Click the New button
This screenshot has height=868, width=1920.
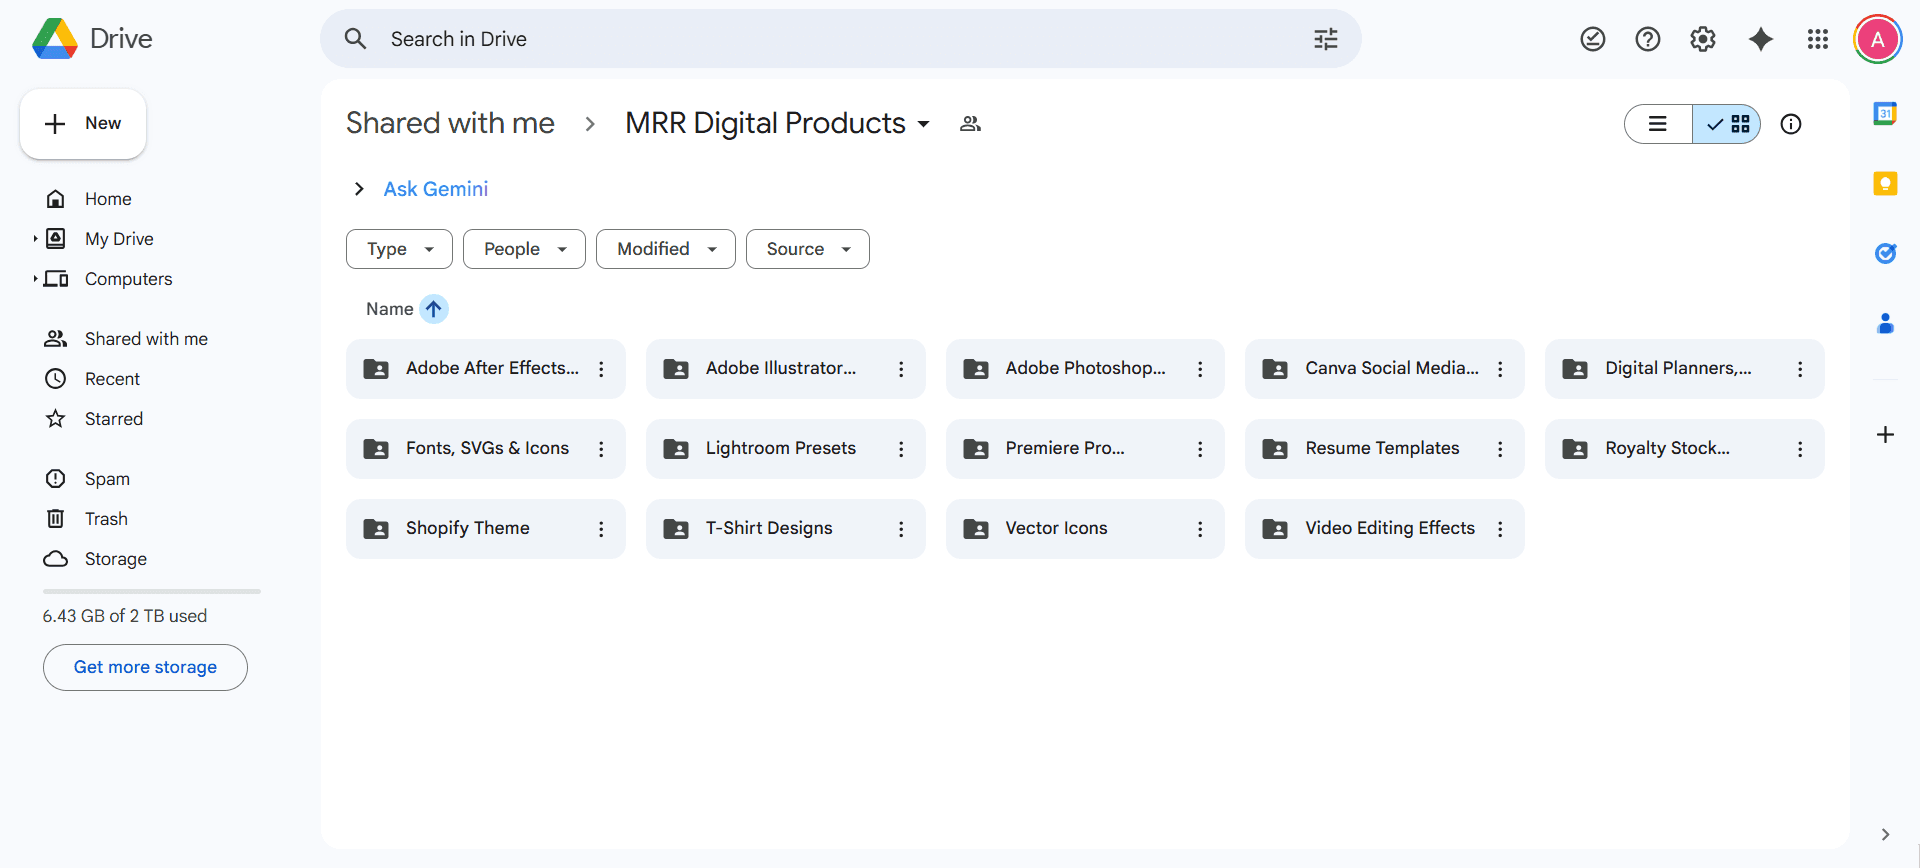pos(83,124)
